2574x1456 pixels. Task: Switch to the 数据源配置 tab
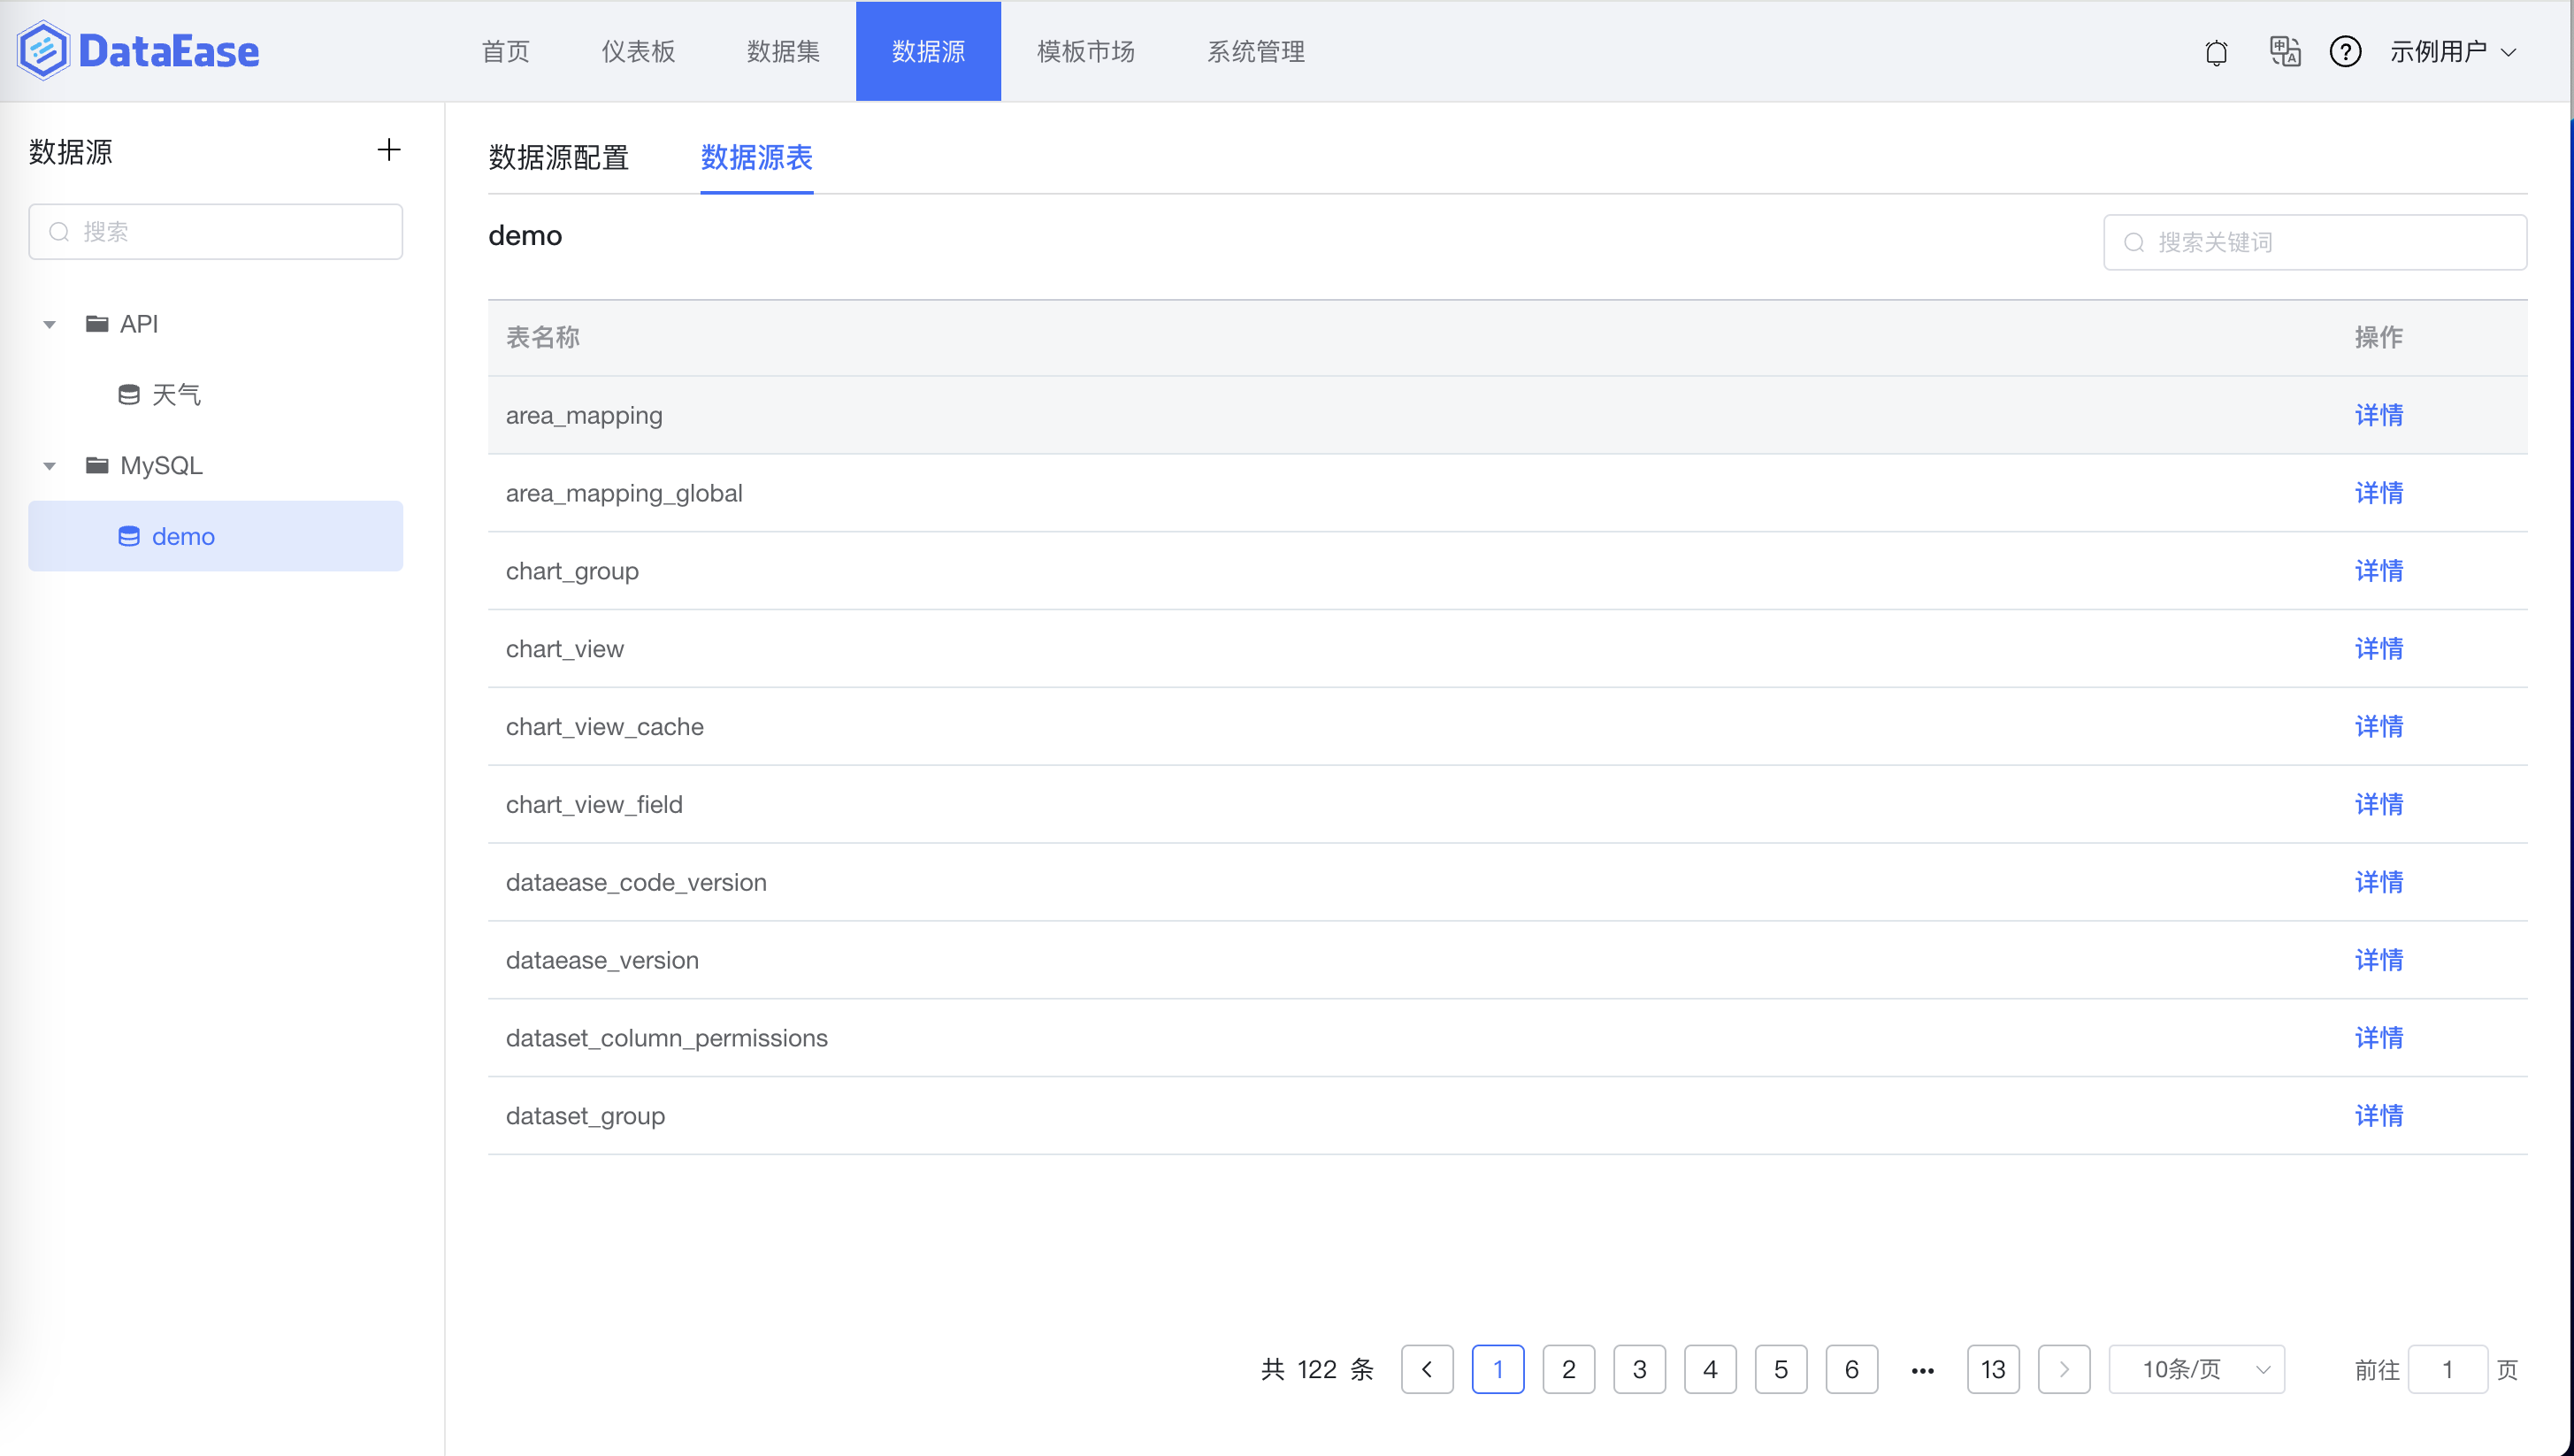tap(558, 157)
